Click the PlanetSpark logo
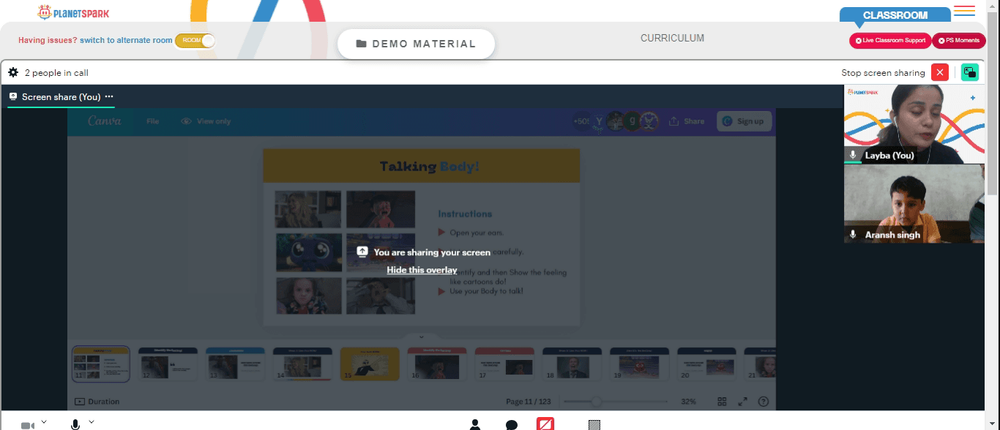 (73, 12)
